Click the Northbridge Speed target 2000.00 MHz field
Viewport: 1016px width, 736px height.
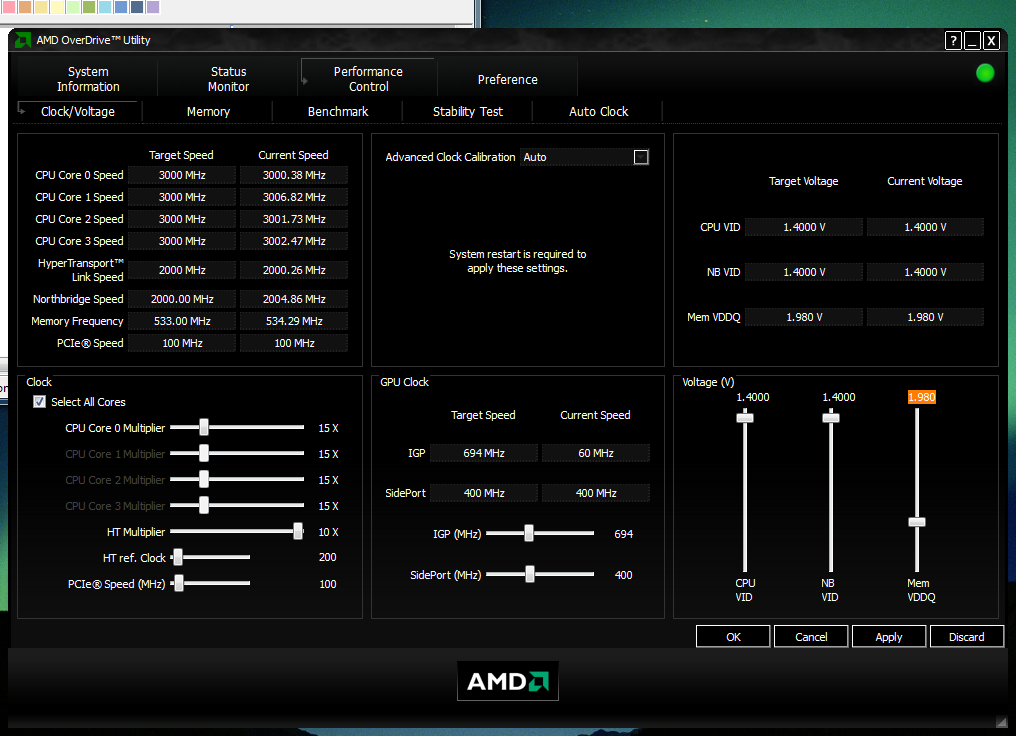[182, 299]
